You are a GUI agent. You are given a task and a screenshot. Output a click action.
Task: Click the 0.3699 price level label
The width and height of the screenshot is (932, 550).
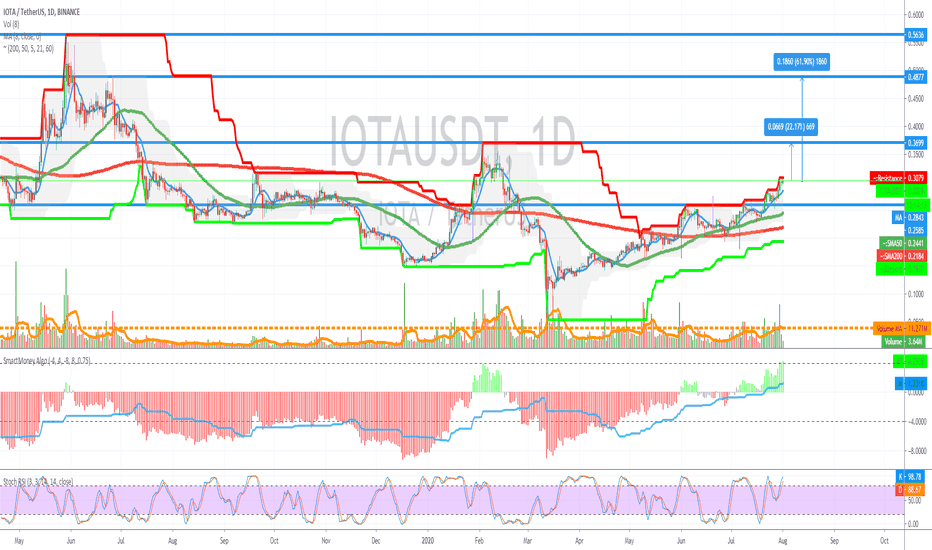click(915, 143)
